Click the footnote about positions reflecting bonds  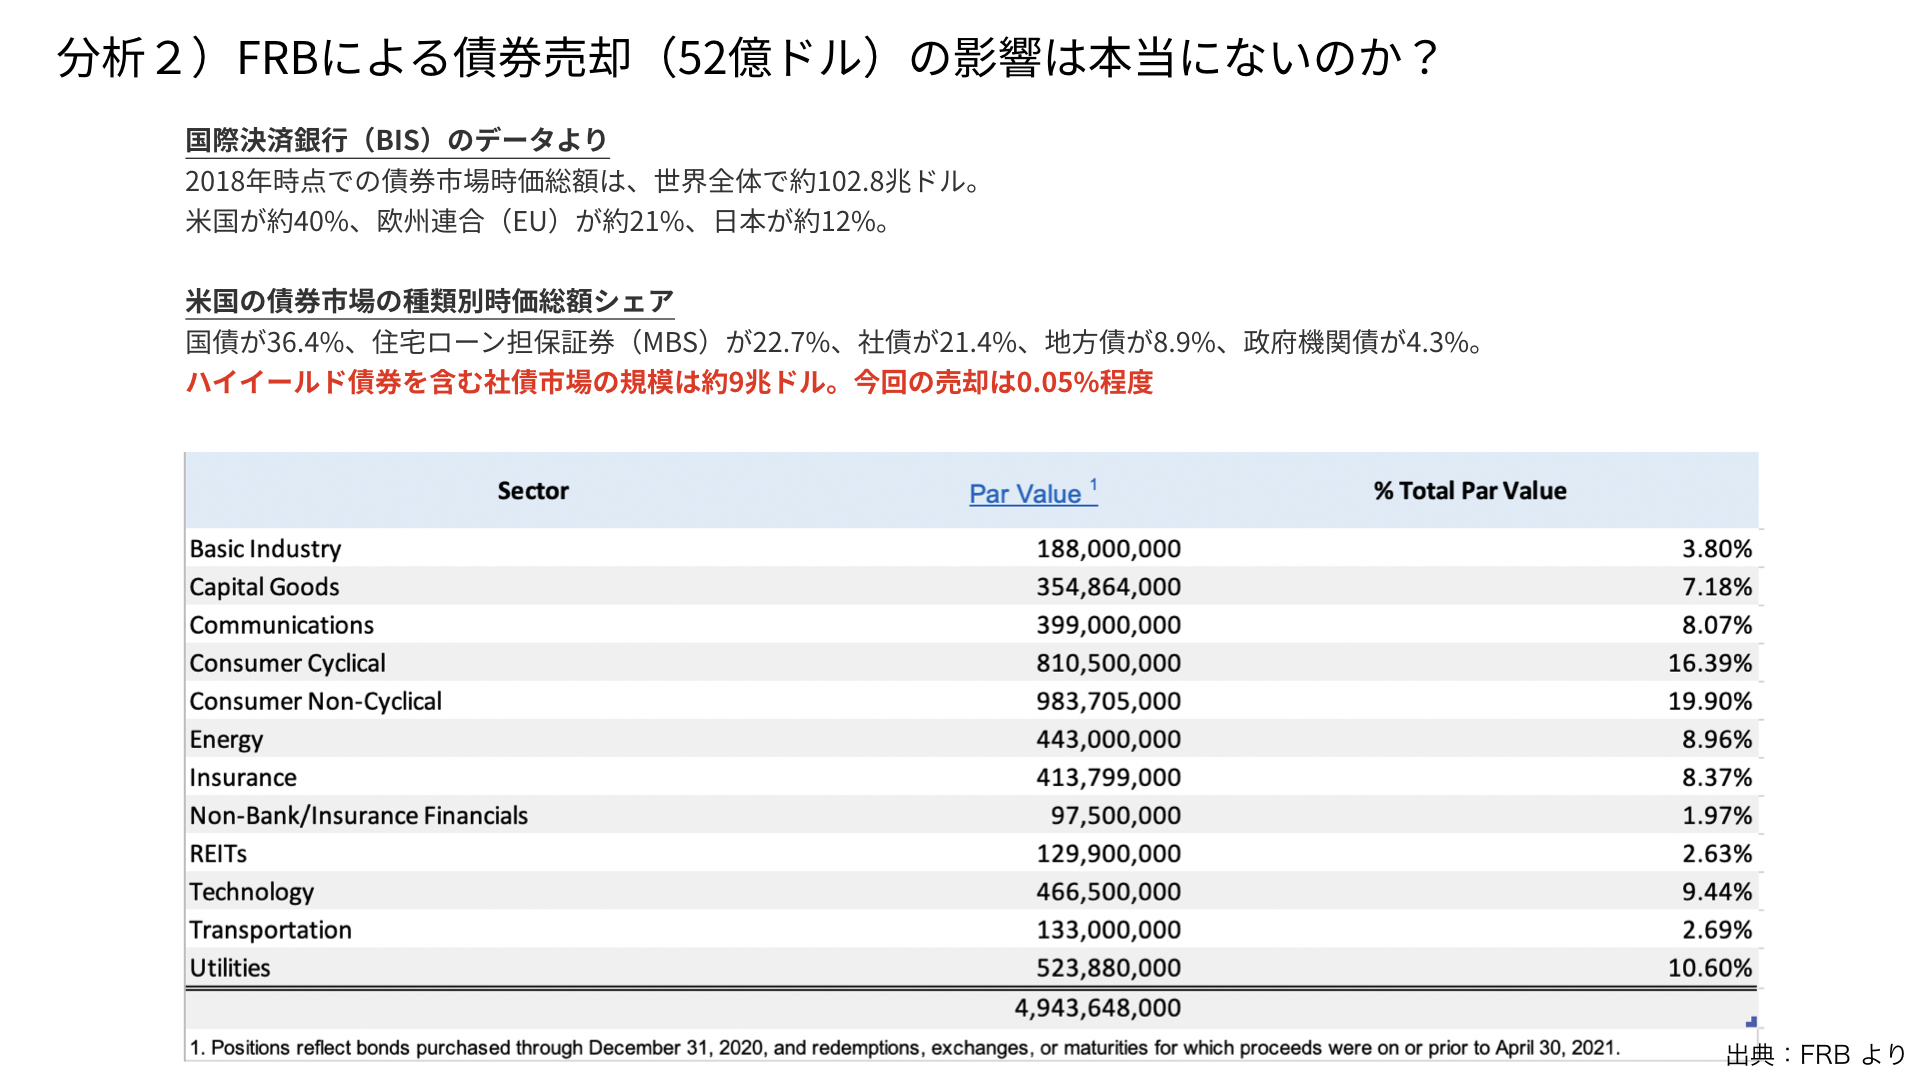[x=904, y=1048]
